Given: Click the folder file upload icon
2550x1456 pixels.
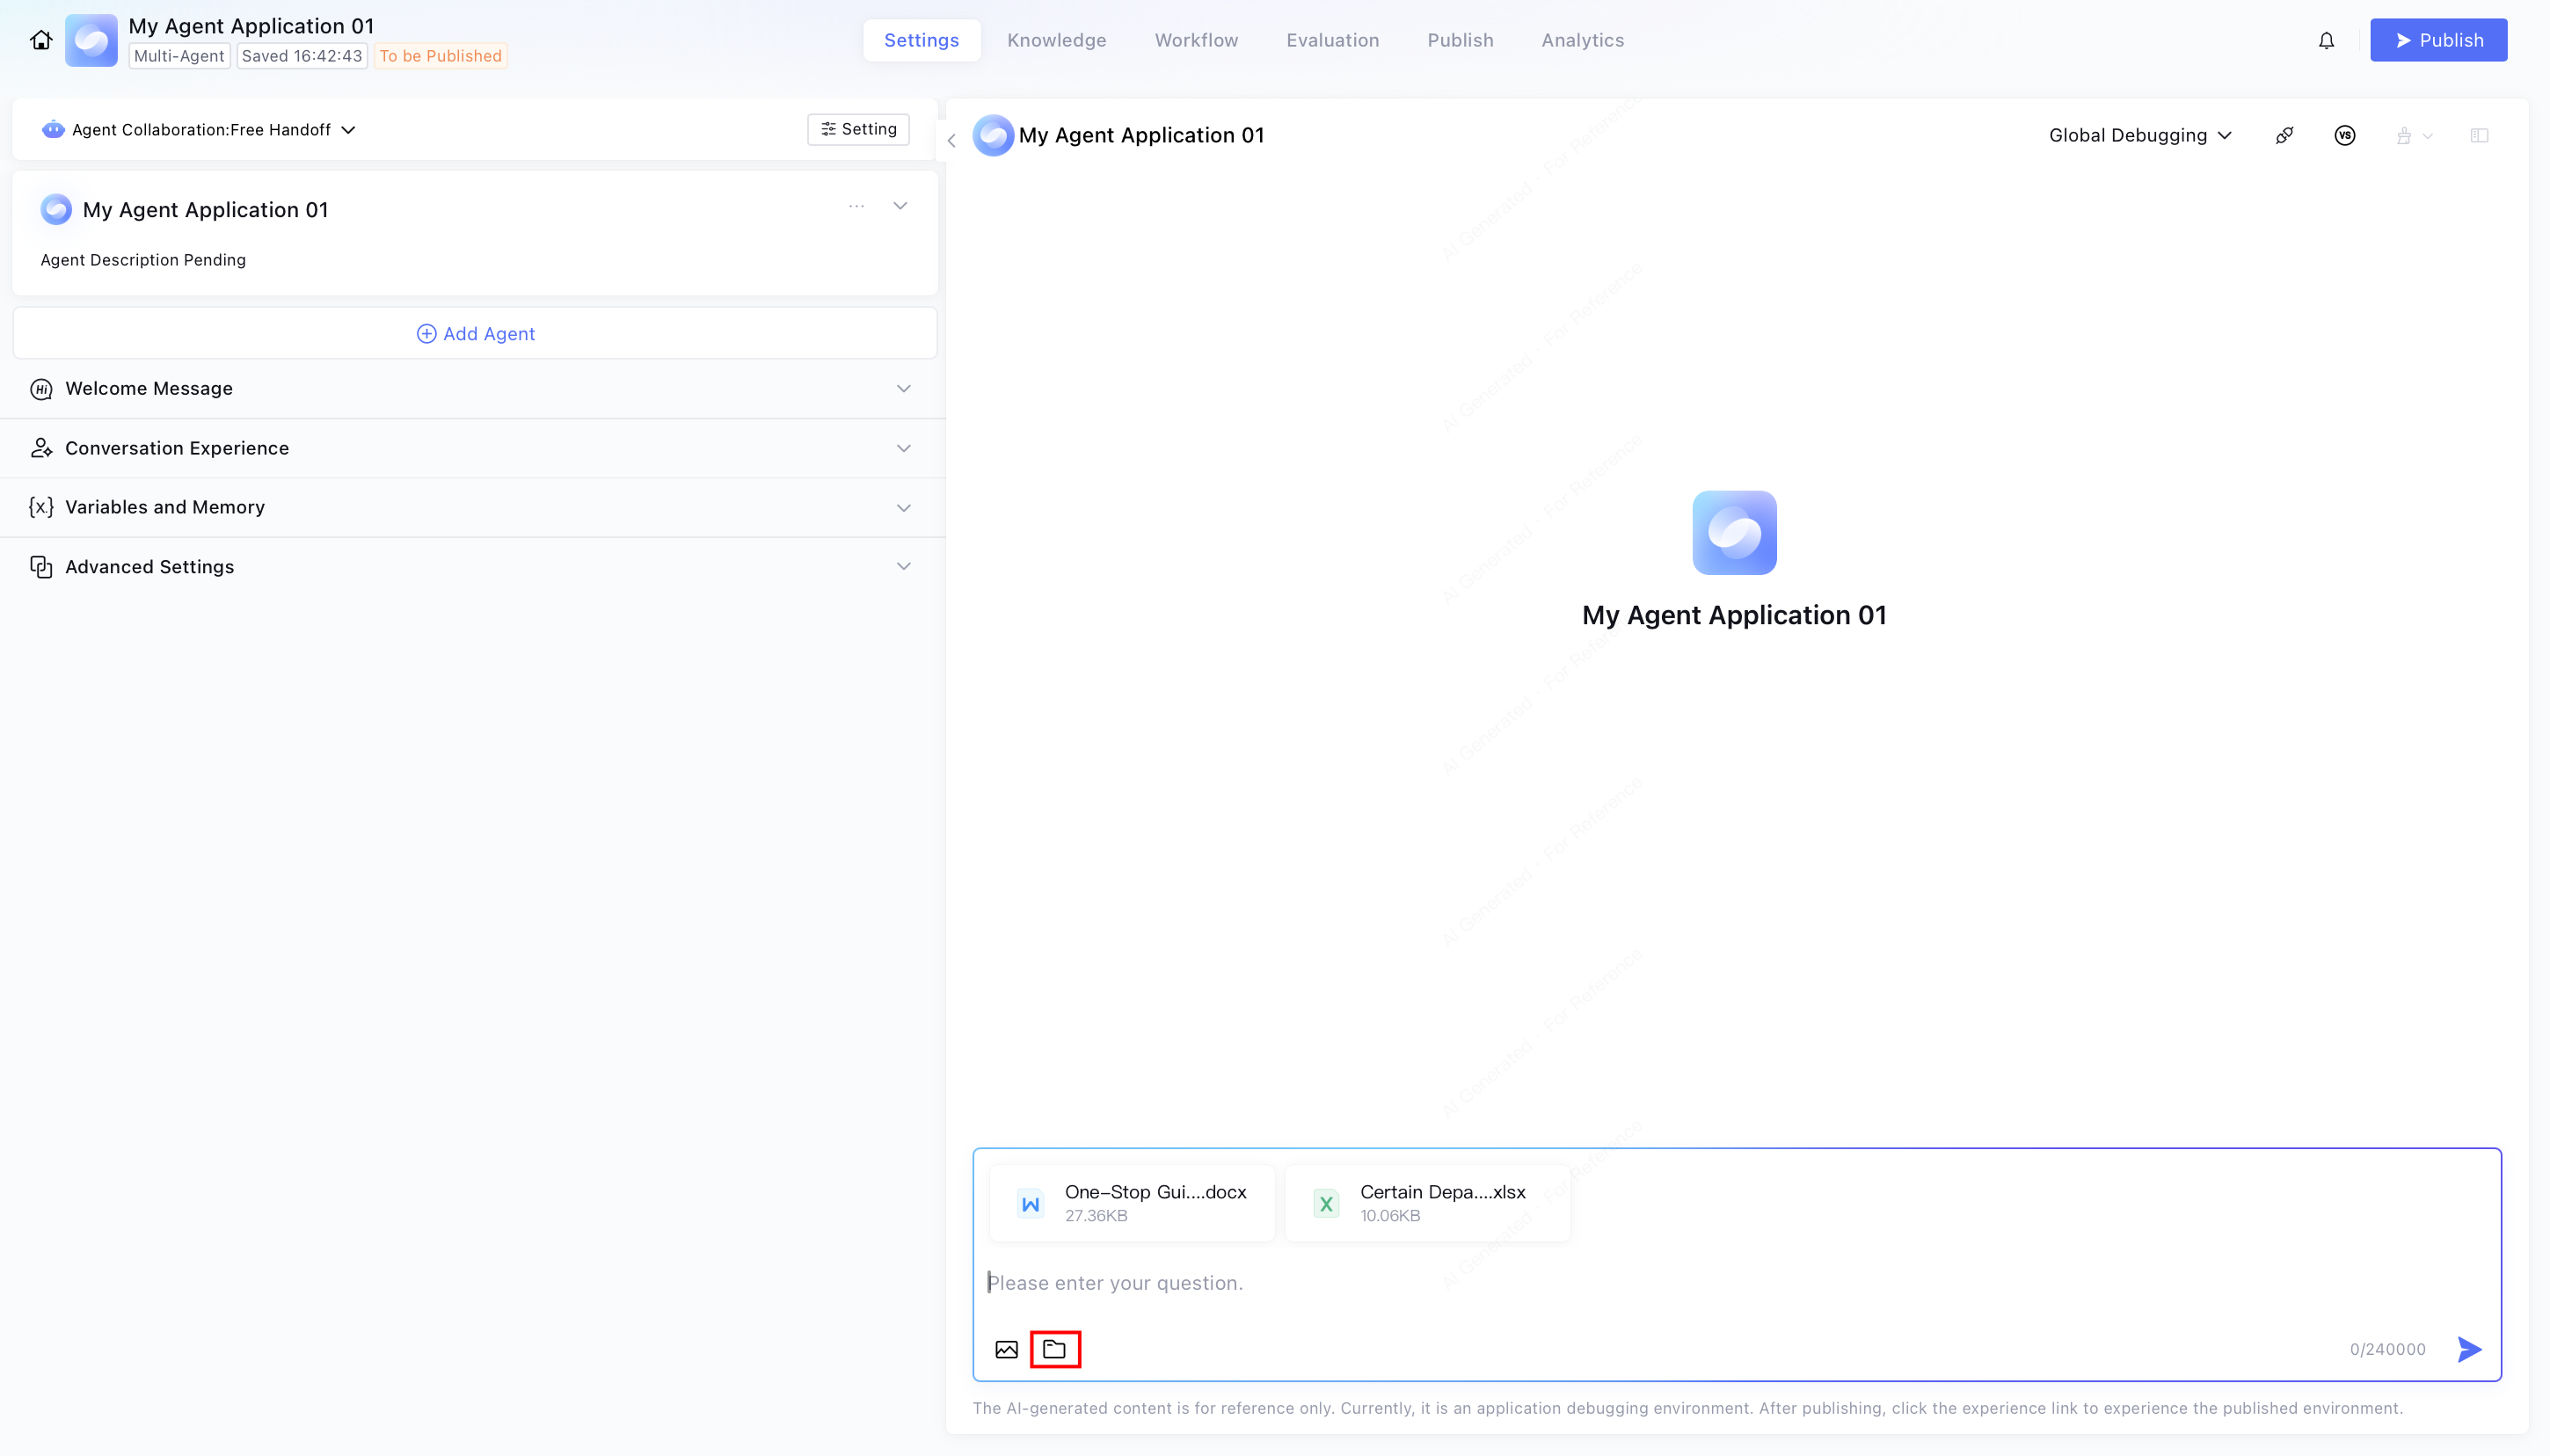Looking at the screenshot, I should click(x=1054, y=1349).
